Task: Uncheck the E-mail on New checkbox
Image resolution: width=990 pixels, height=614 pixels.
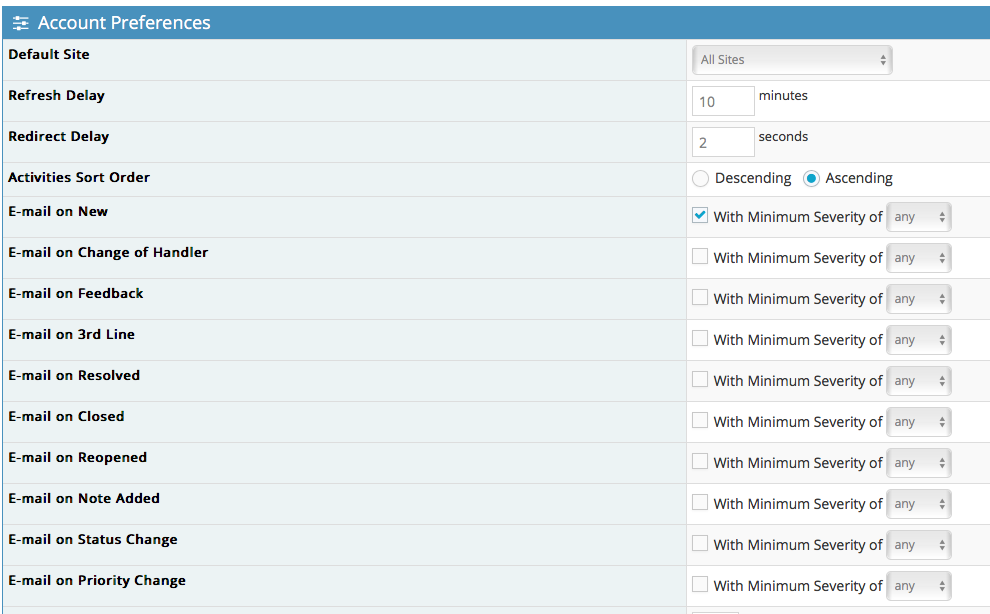Action: pyautogui.click(x=700, y=216)
